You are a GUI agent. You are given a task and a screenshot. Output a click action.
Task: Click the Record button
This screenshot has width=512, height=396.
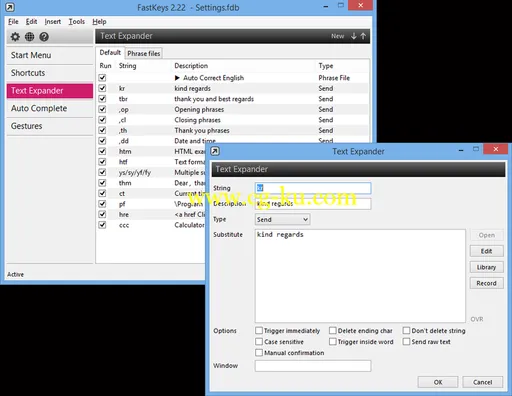tap(486, 283)
